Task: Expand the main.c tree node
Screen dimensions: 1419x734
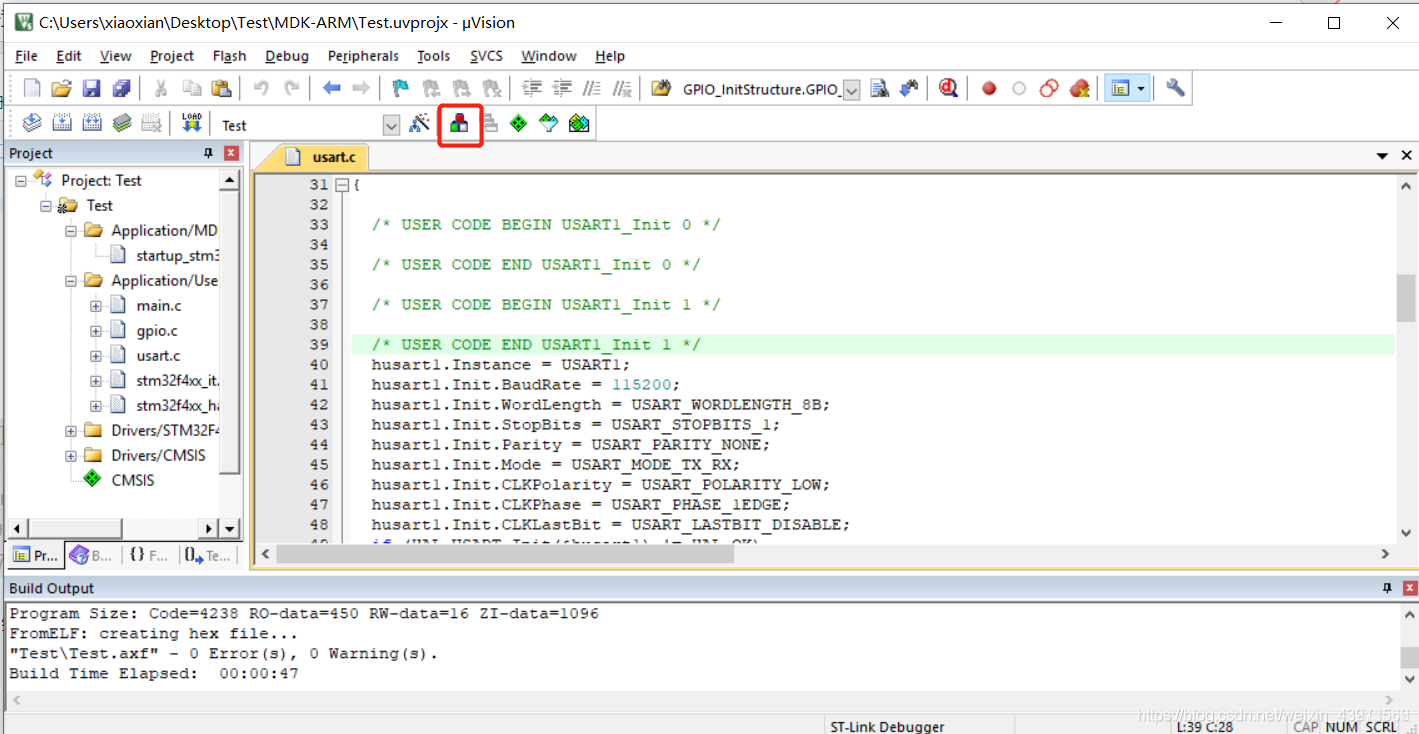Action: [96, 305]
